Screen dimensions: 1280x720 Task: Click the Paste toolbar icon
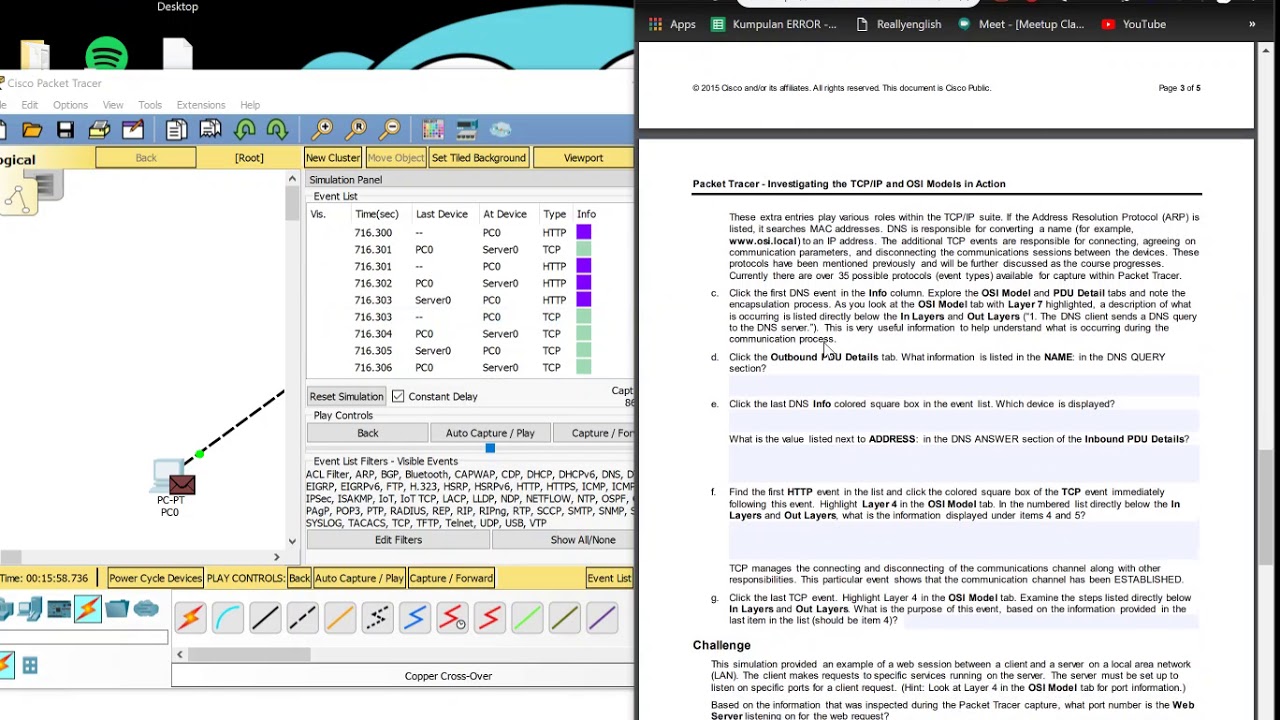coord(210,130)
